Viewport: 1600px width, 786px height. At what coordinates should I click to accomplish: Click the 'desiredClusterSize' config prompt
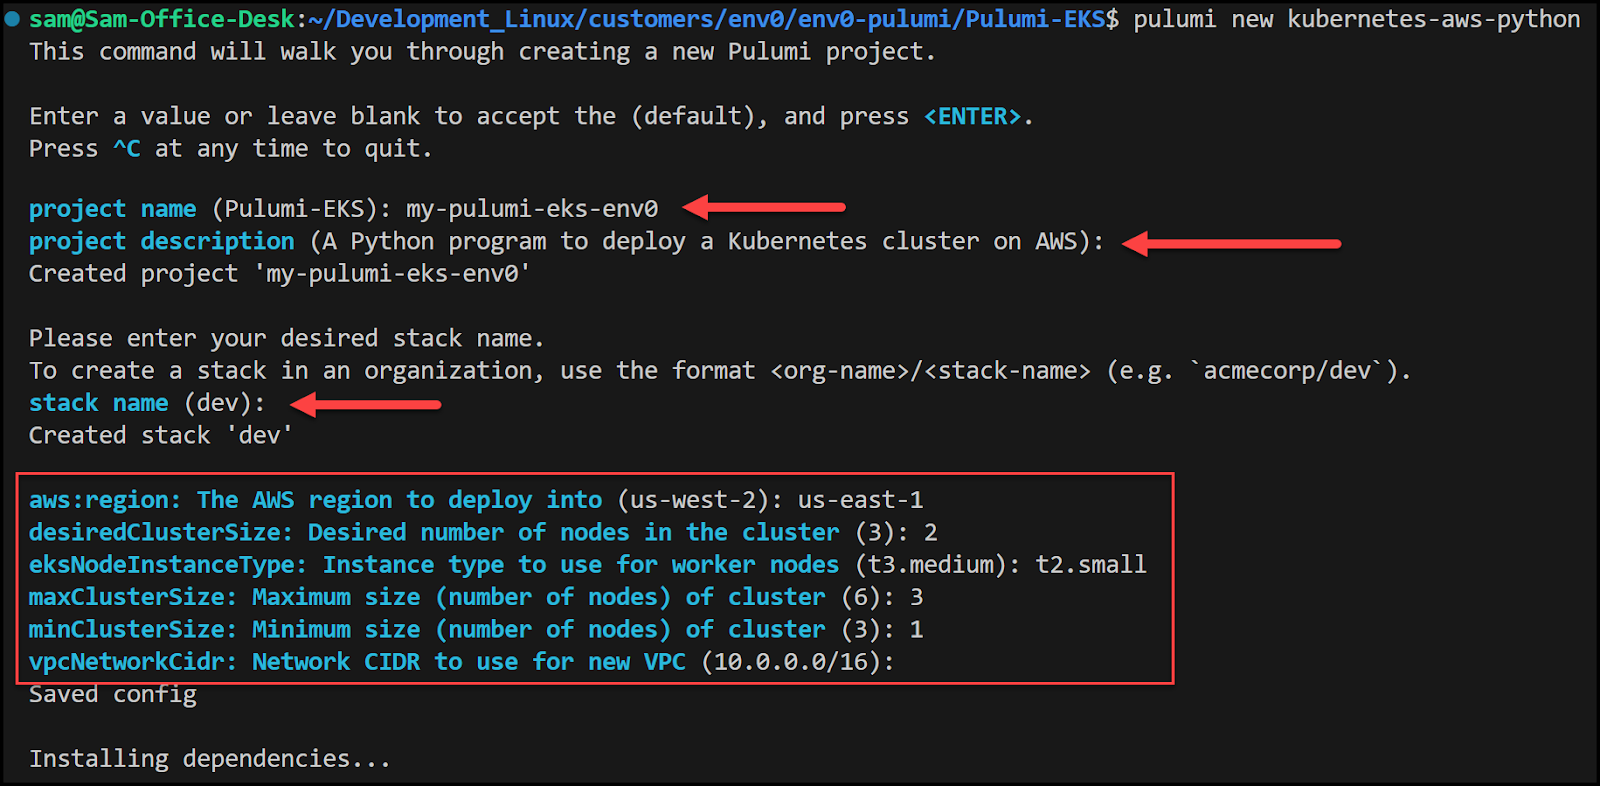(434, 533)
